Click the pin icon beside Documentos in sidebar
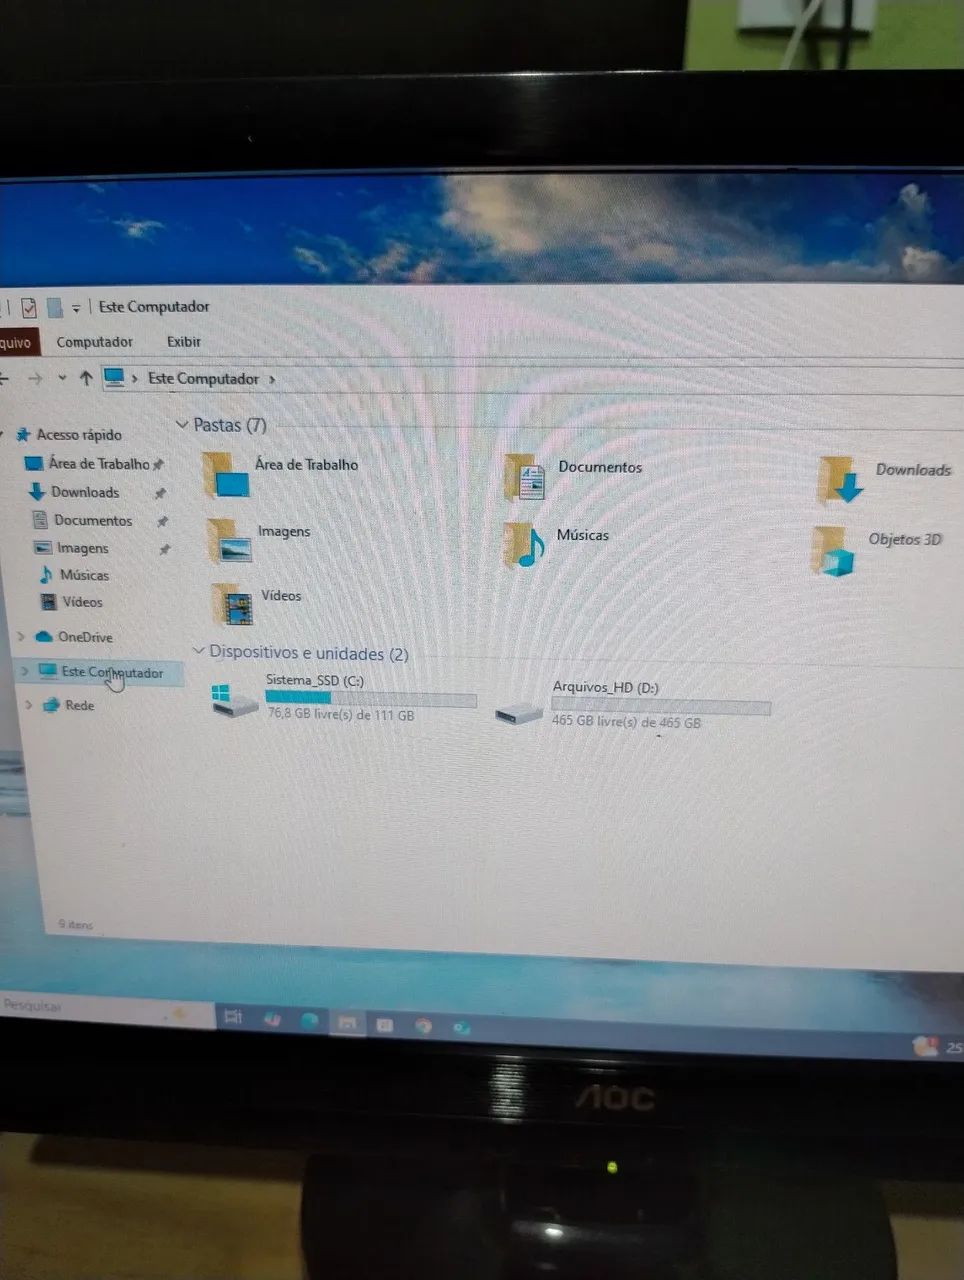The height and width of the screenshot is (1280, 964). (162, 521)
